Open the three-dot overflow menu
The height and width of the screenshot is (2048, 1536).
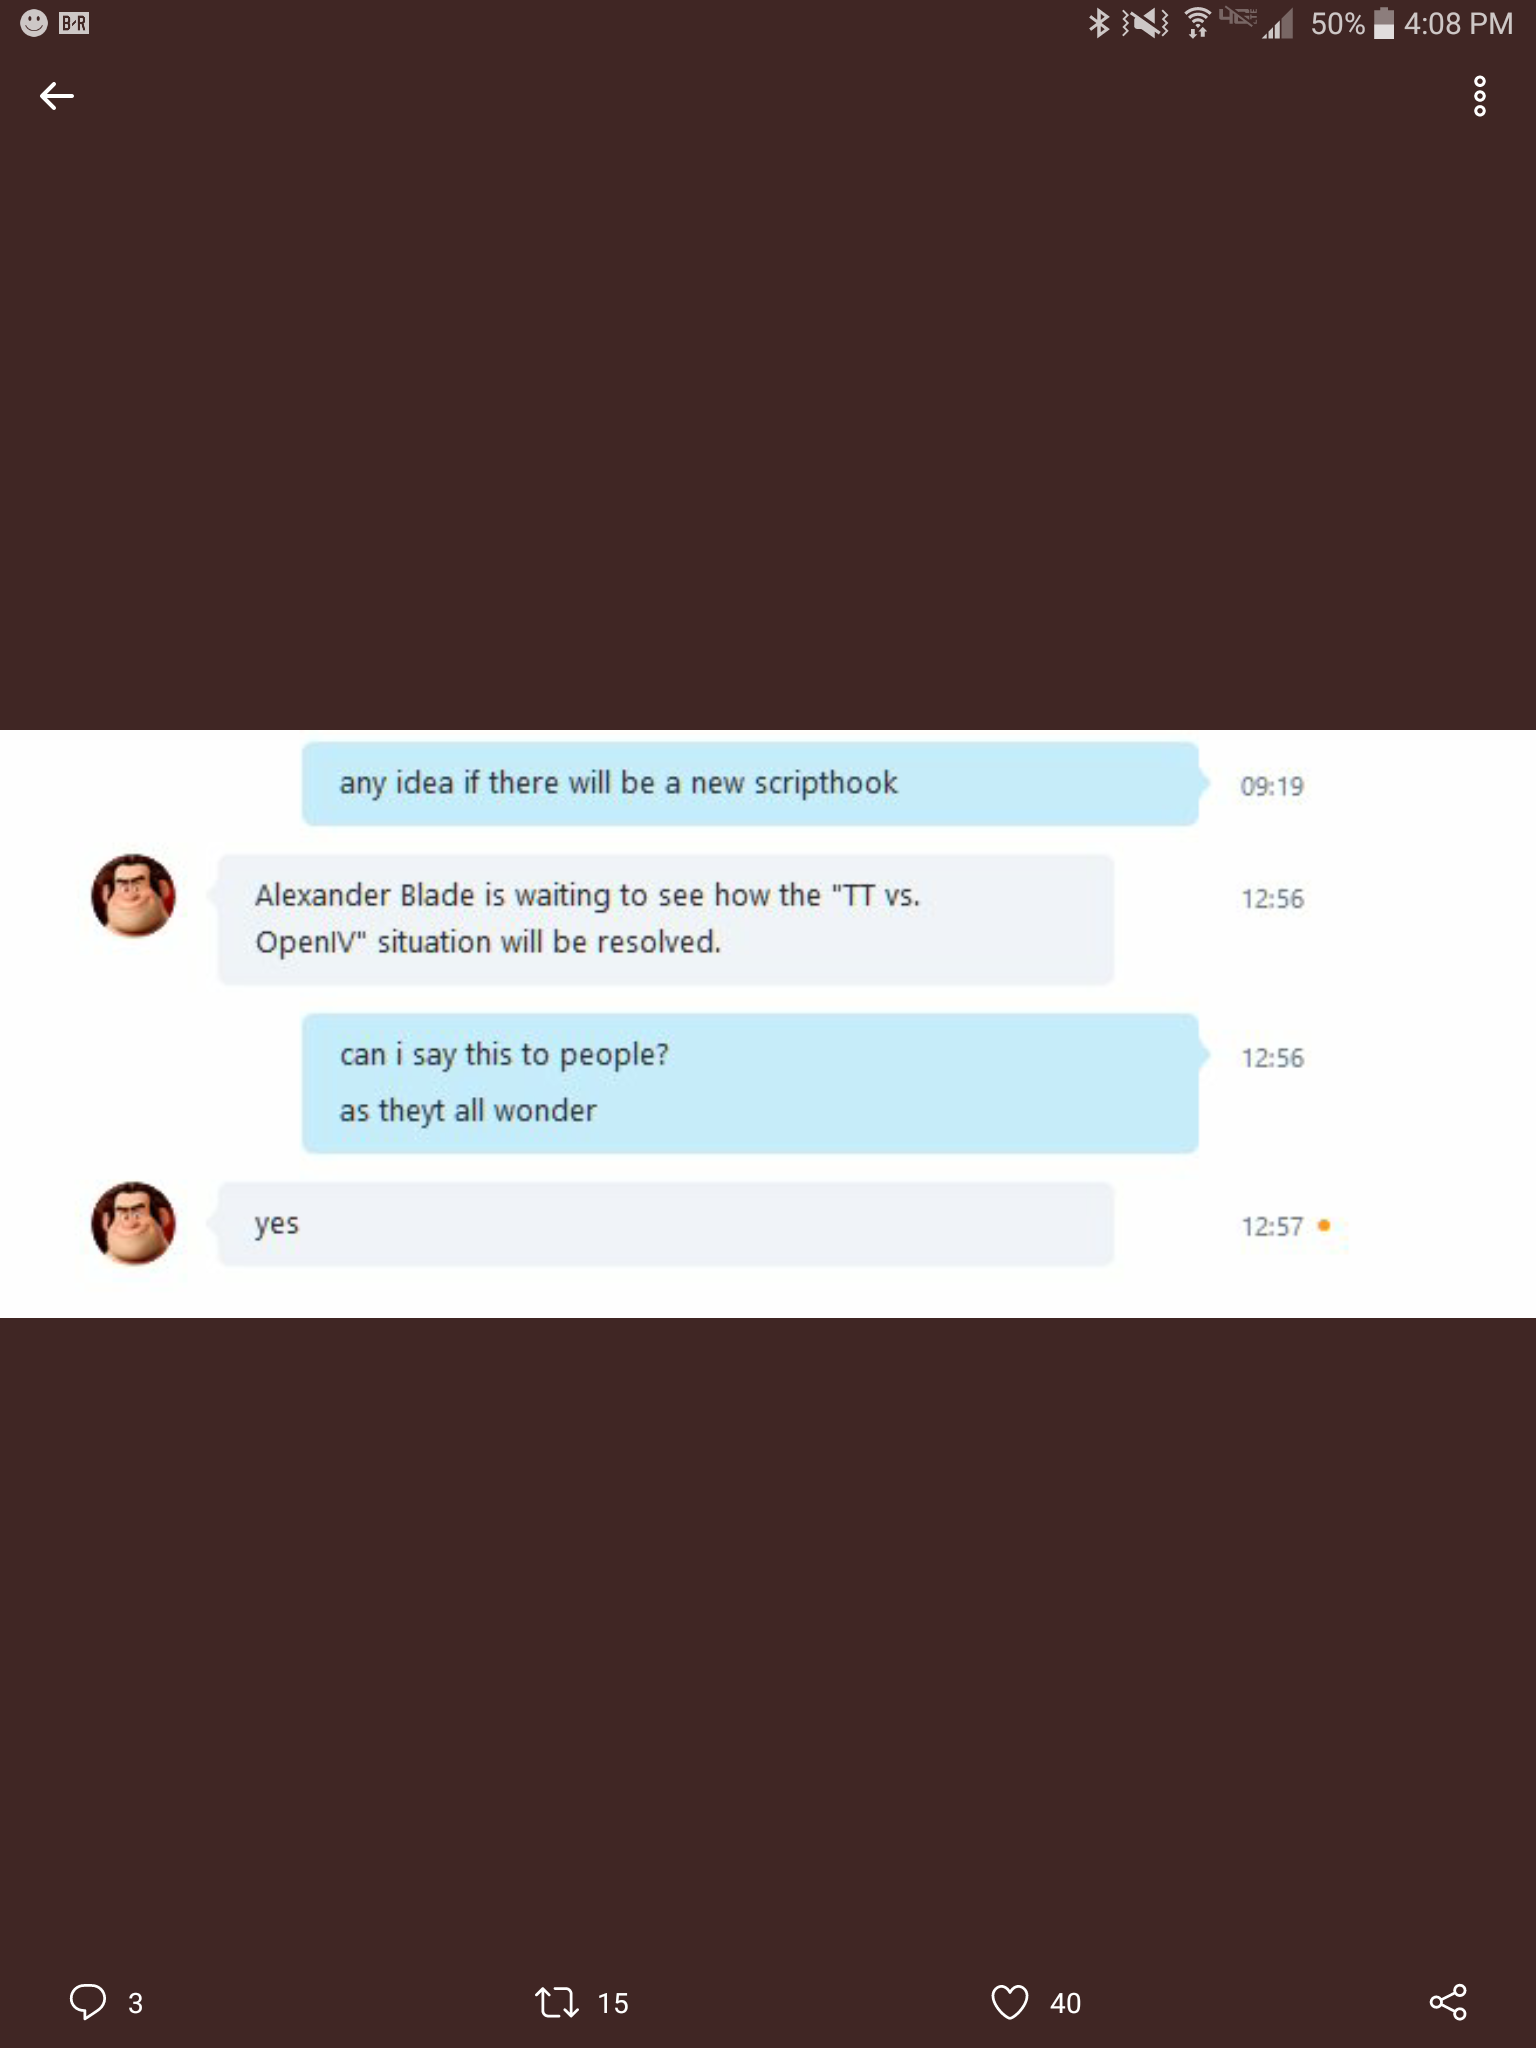coord(1479,96)
